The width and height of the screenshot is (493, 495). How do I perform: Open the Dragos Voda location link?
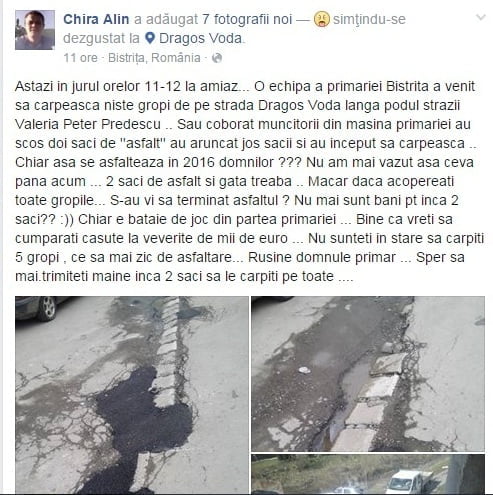pyautogui.click(x=200, y=38)
